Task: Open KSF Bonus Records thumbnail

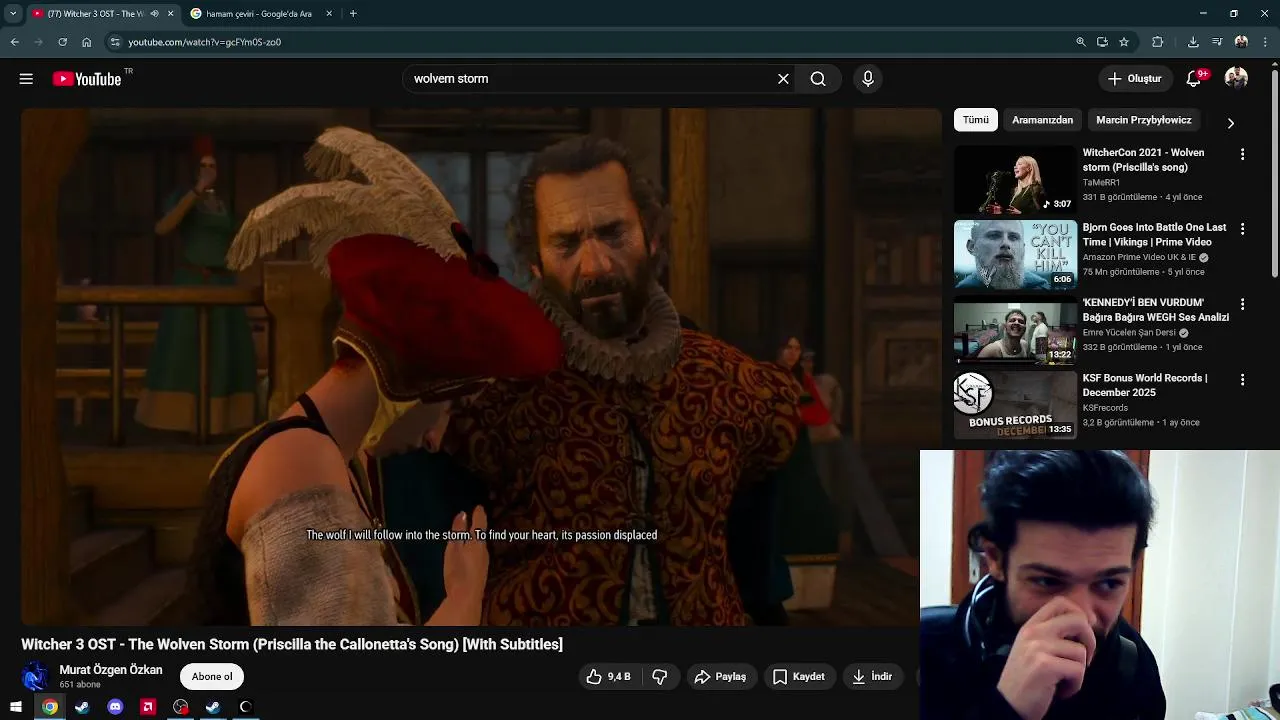Action: (1015, 405)
